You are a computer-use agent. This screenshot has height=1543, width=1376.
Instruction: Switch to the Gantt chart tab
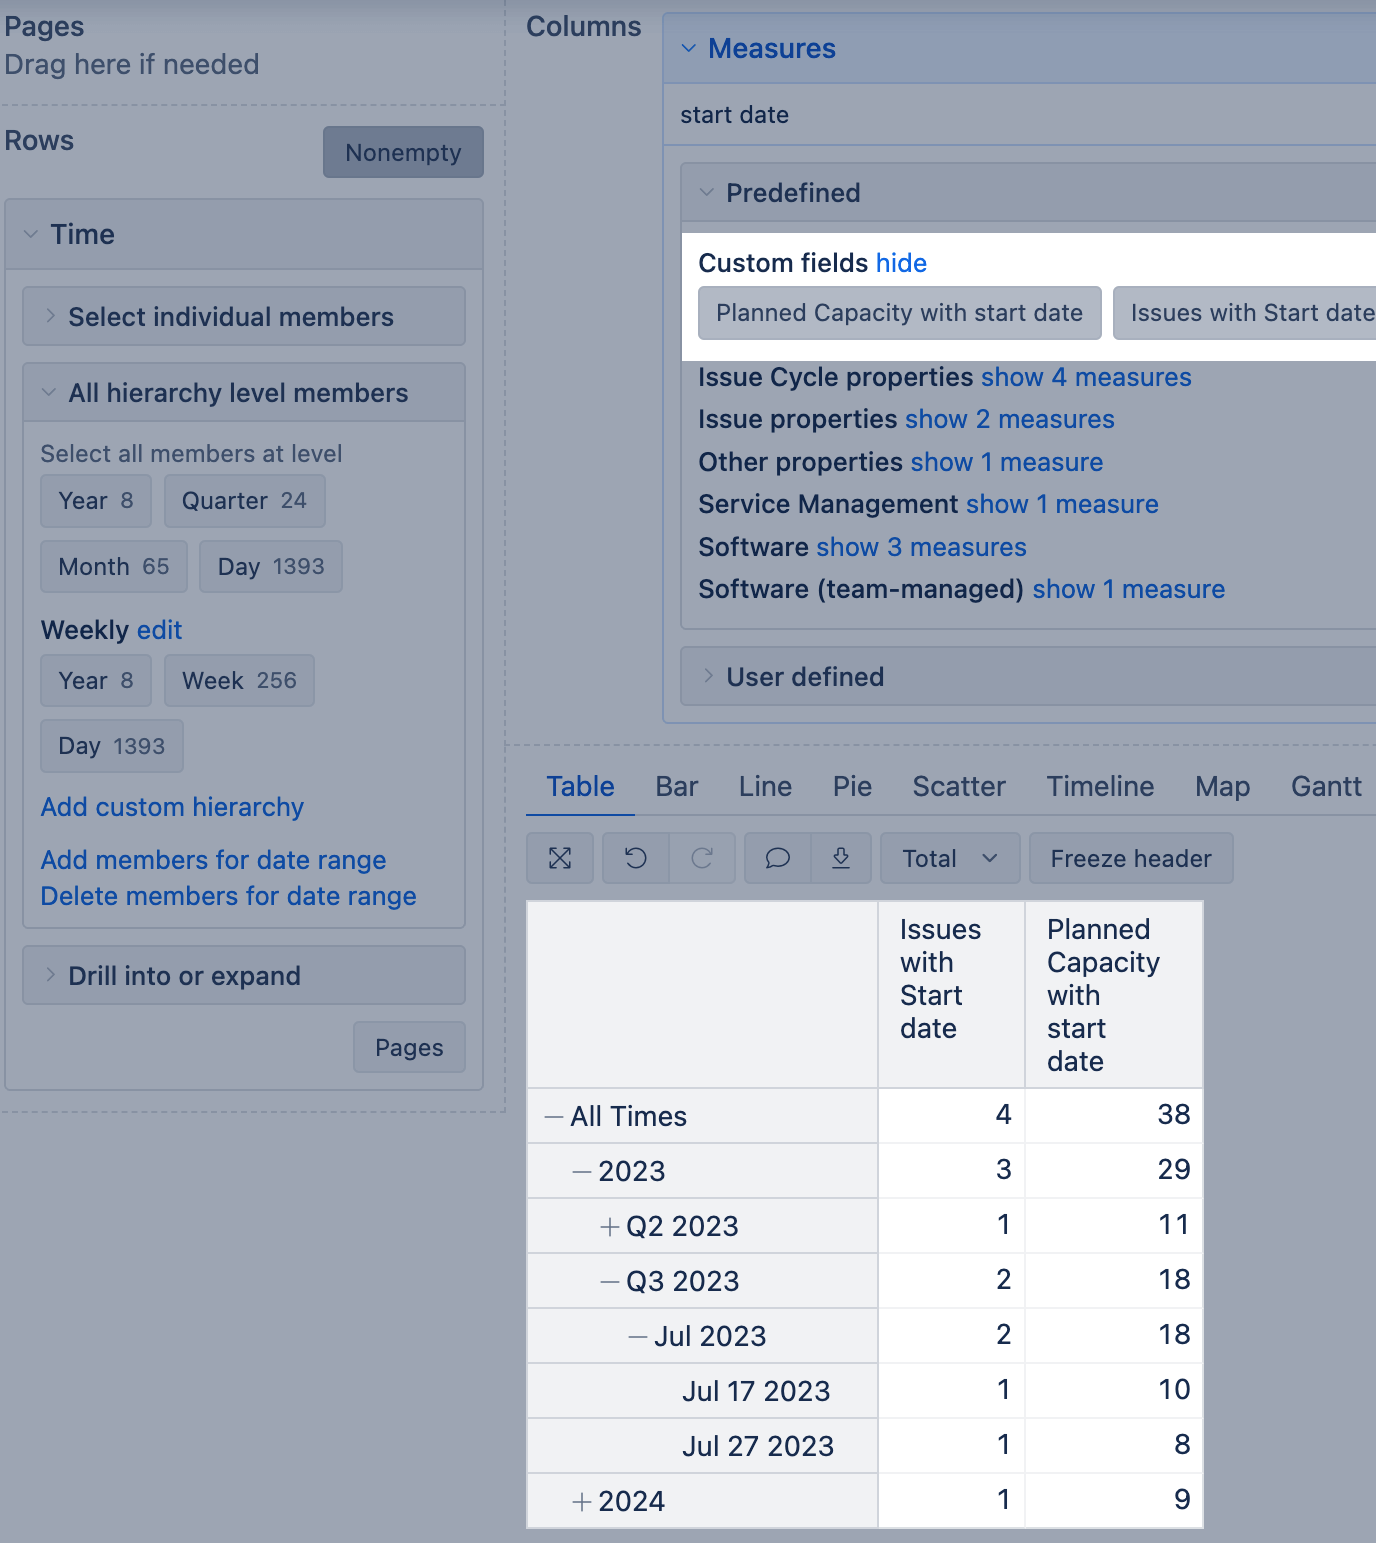coord(1325,786)
